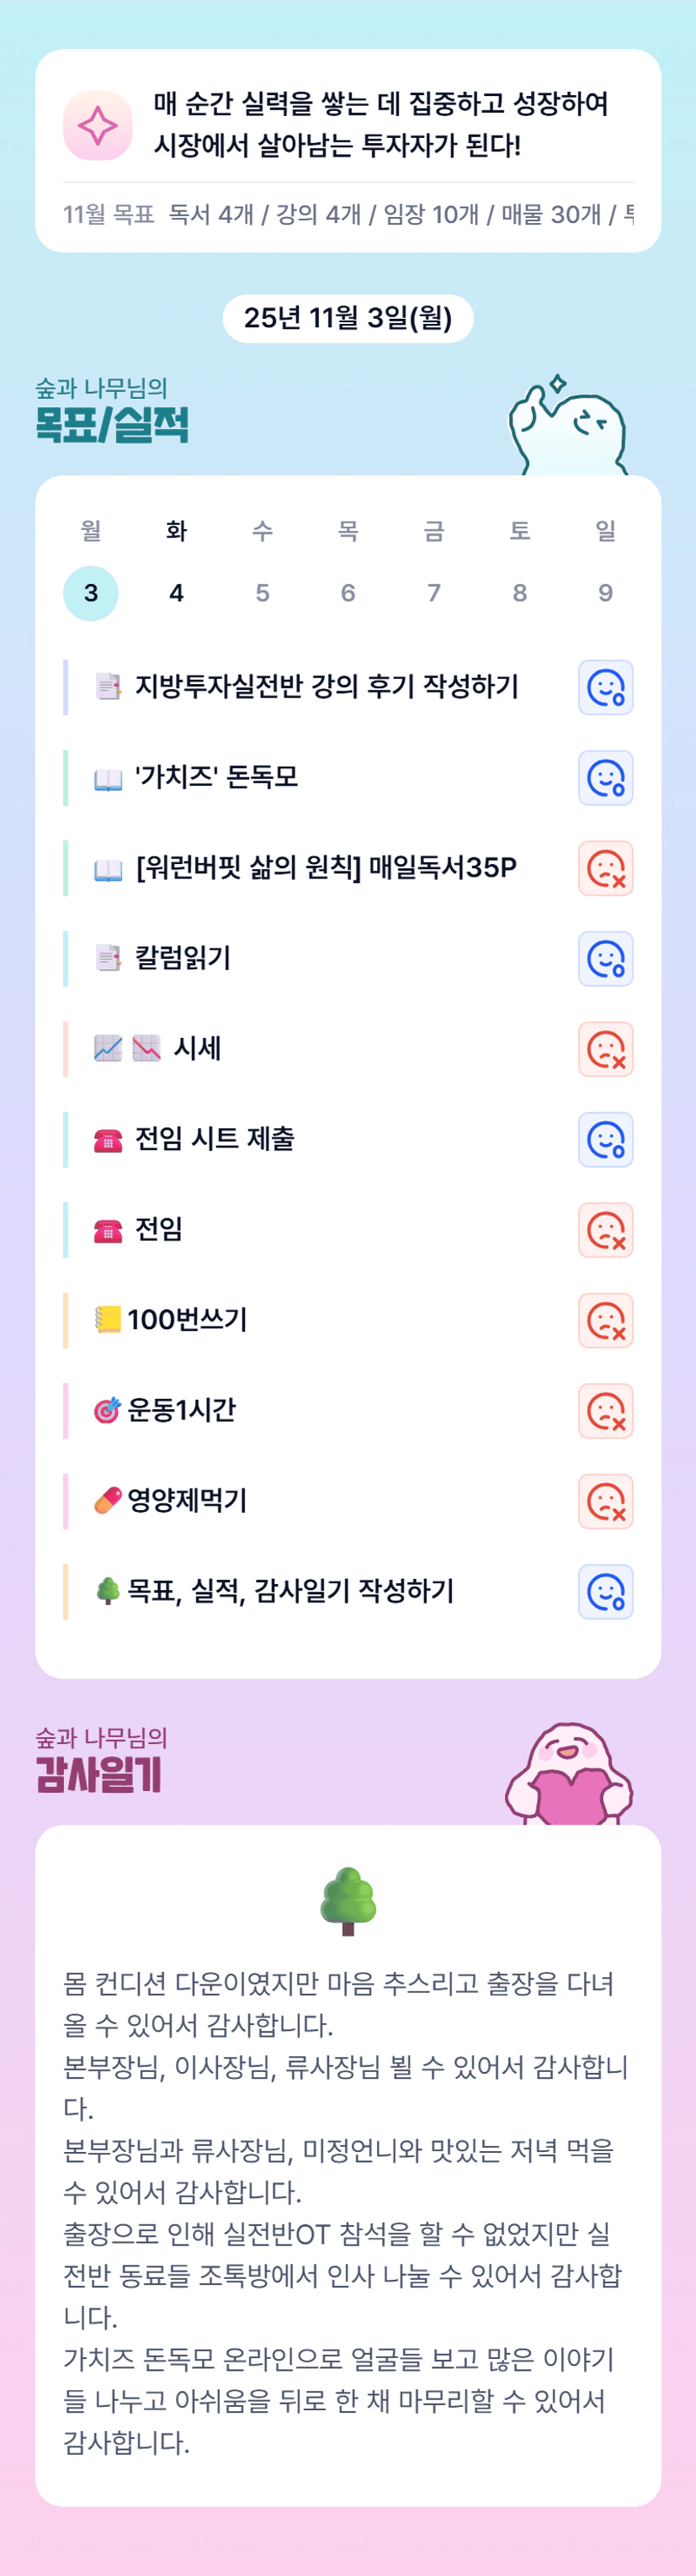Click the tree emoji in 감사일기 card
This screenshot has height=2576, width=696.
[x=348, y=1900]
